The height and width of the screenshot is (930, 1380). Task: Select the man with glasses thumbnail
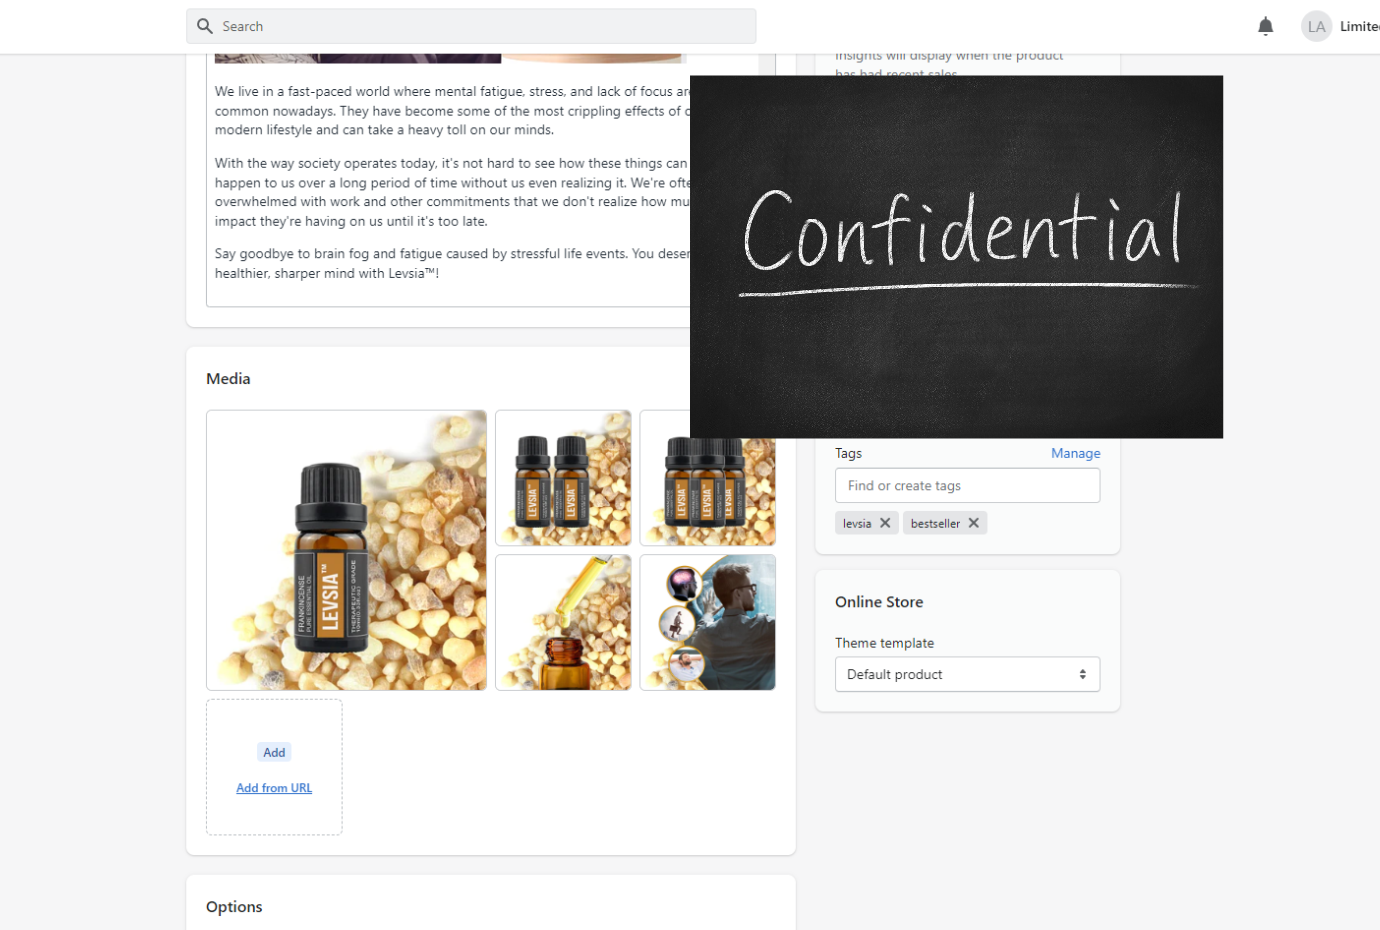click(x=707, y=622)
